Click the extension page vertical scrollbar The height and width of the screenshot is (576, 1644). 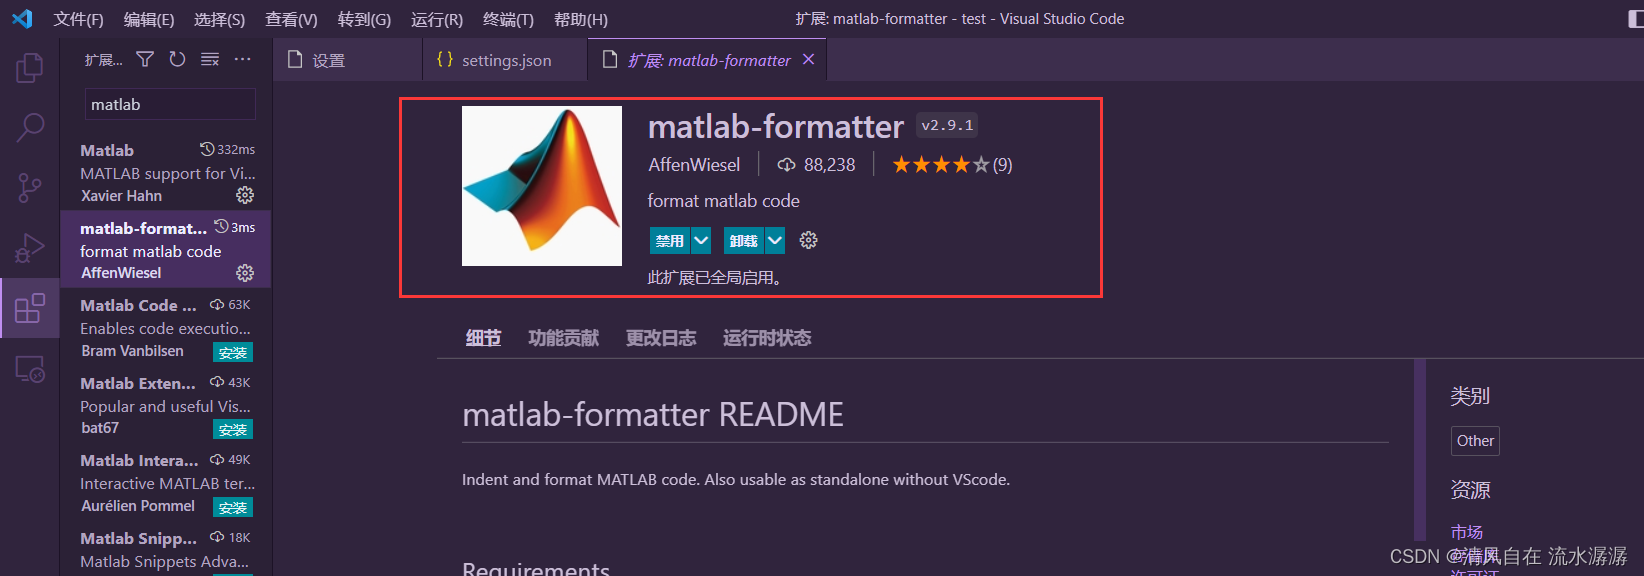click(x=1420, y=450)
